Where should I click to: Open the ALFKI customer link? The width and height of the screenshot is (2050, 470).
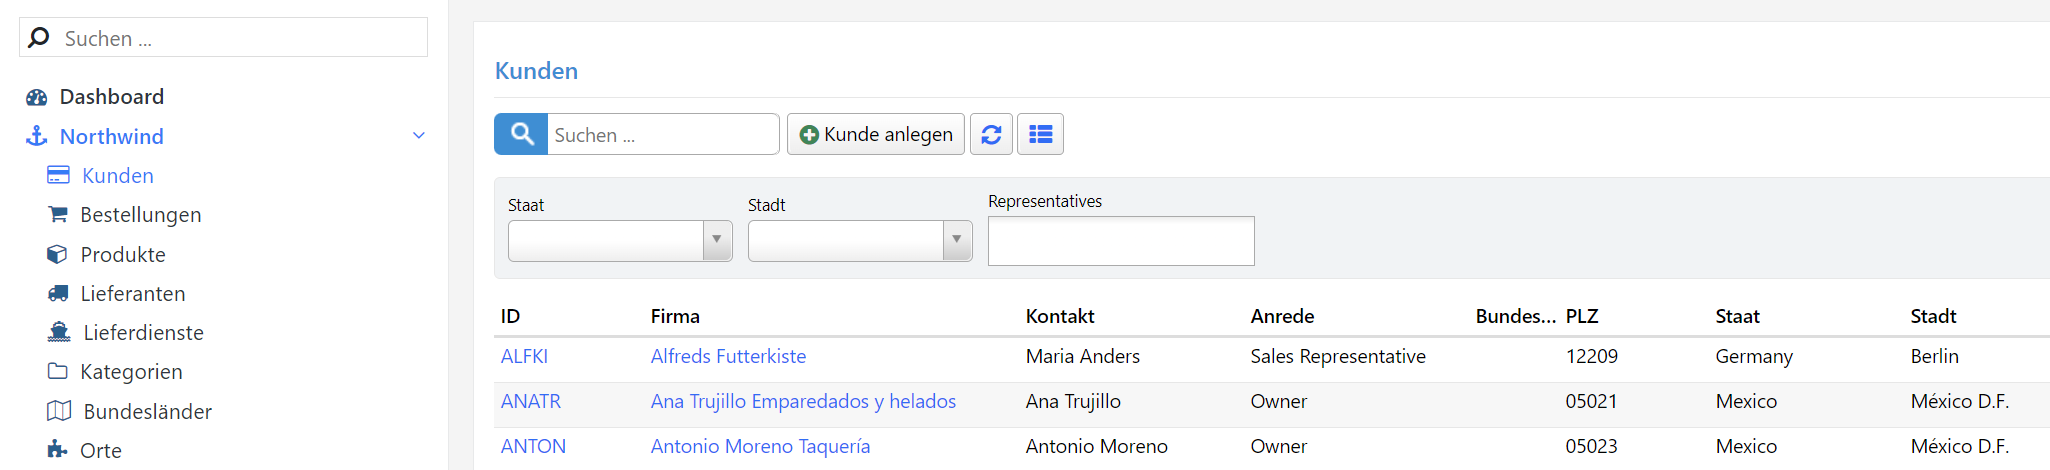tap(524, 356)
